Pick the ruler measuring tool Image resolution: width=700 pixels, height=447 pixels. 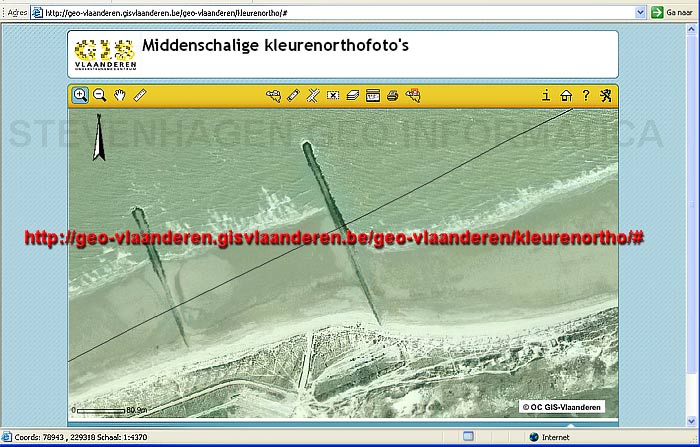(140, 95)
